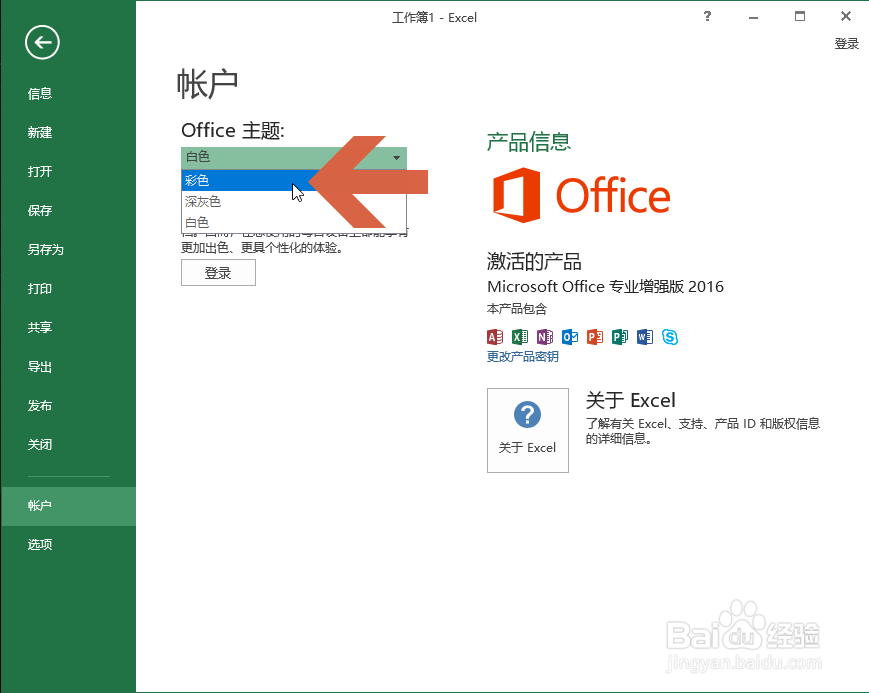Click the Publisher icon under product contents
The height and width of the screenshot is (693, 869).
click(620, 337)
